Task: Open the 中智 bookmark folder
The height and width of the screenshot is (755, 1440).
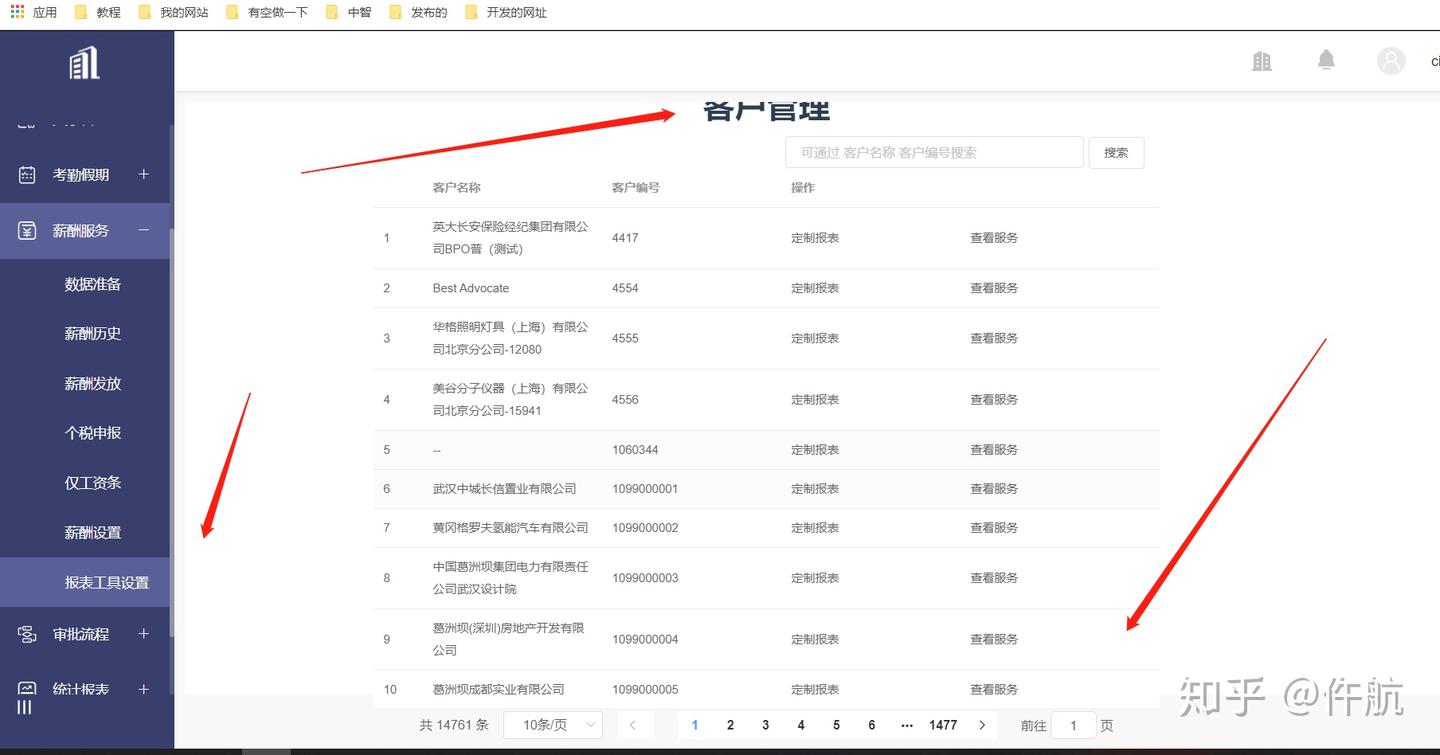Action: pyautogui.click(x=349, y=12)
